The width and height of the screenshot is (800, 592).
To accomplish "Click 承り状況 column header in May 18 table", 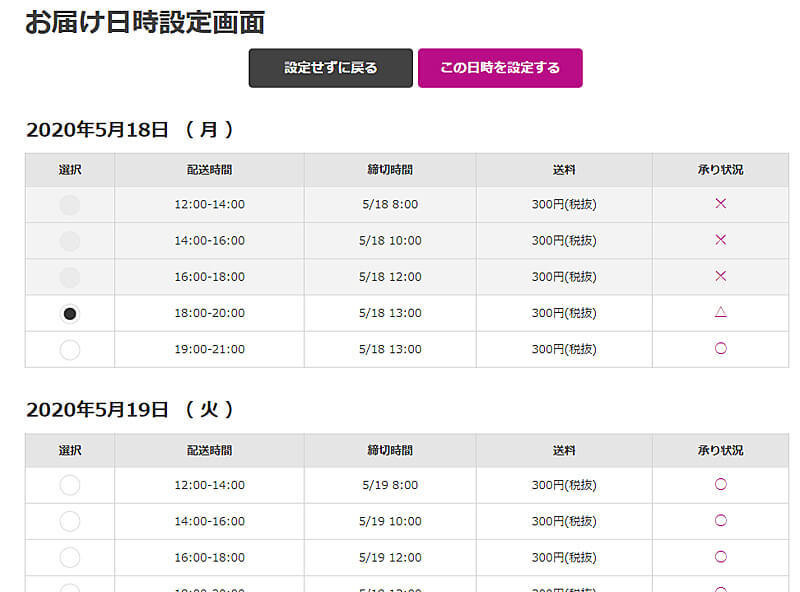I will 720,170.
